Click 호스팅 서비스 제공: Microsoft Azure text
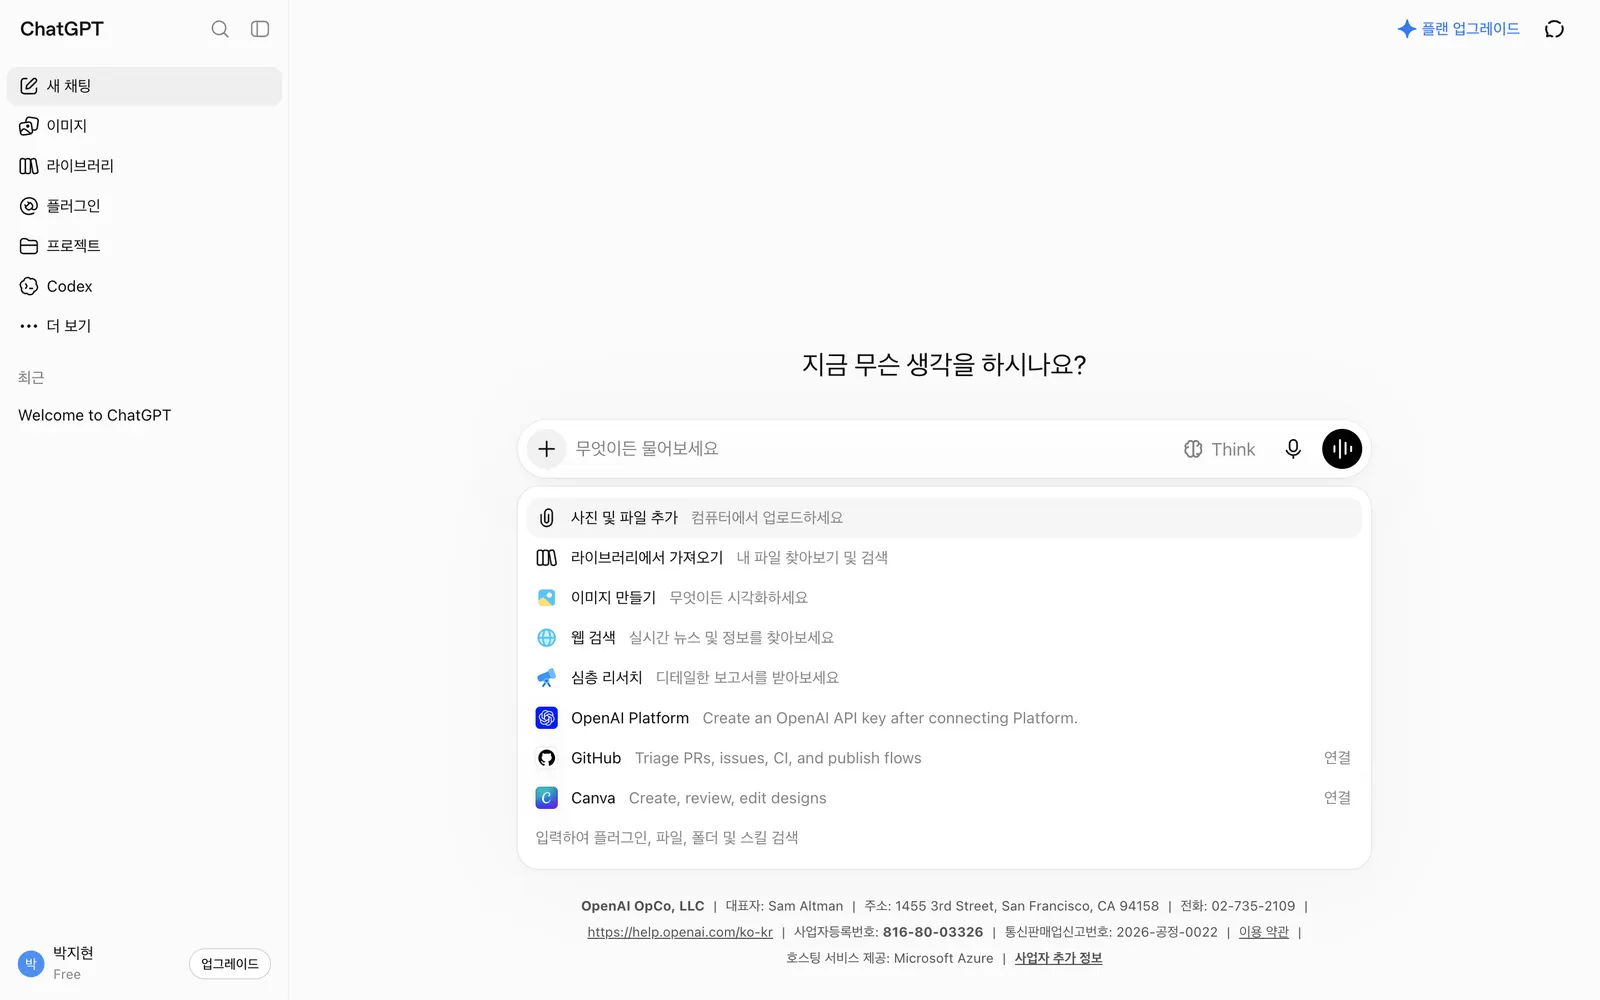Image resolution: width=1600 pixels, height=1000 pixels. pos(890,958)
